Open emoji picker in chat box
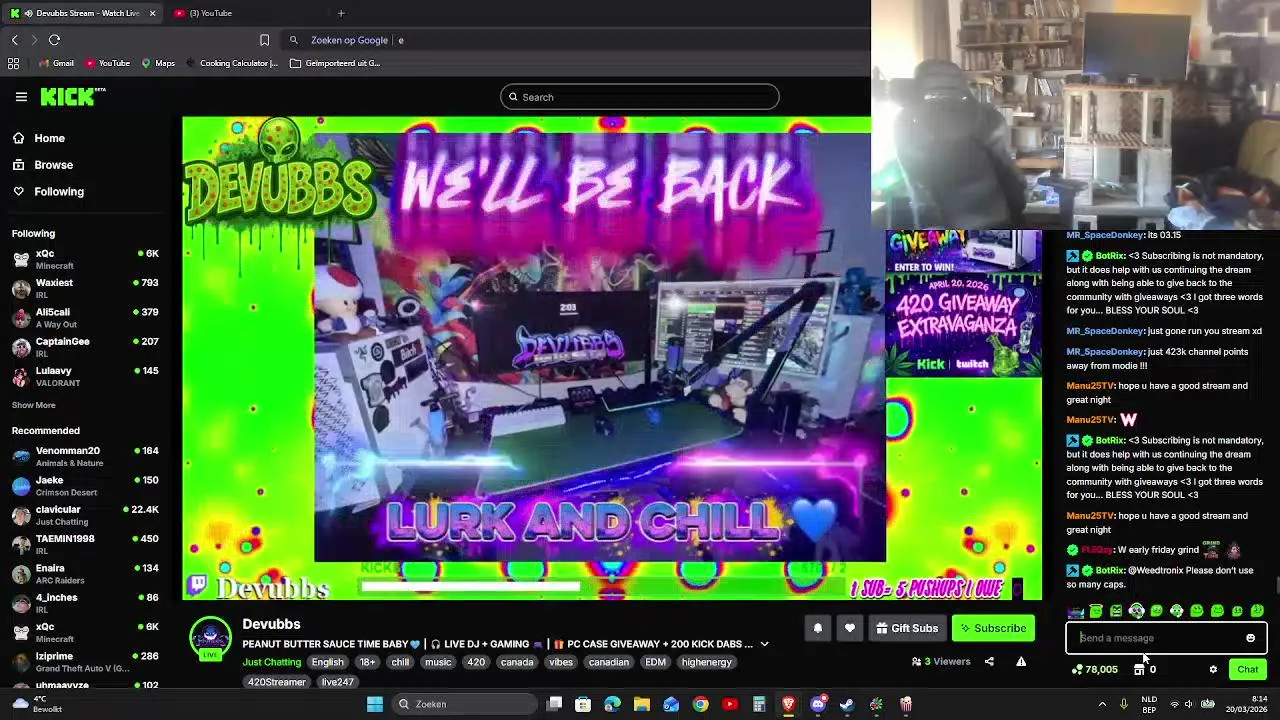The image size is (1280, 720). [1250, 638]
